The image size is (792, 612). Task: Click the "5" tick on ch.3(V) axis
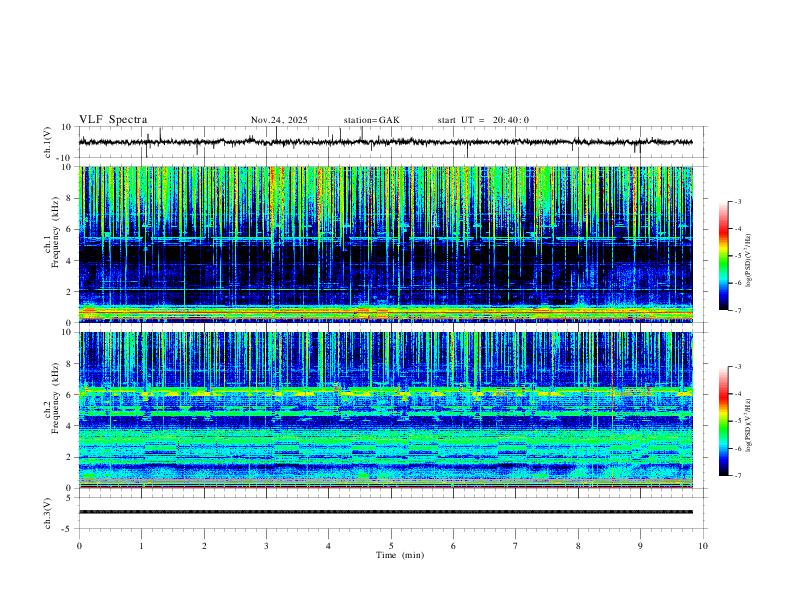(x=69, y=497)
